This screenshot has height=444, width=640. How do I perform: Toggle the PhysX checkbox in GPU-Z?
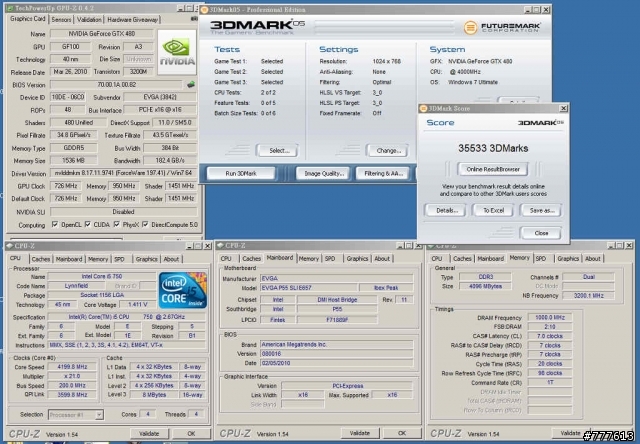117,224
